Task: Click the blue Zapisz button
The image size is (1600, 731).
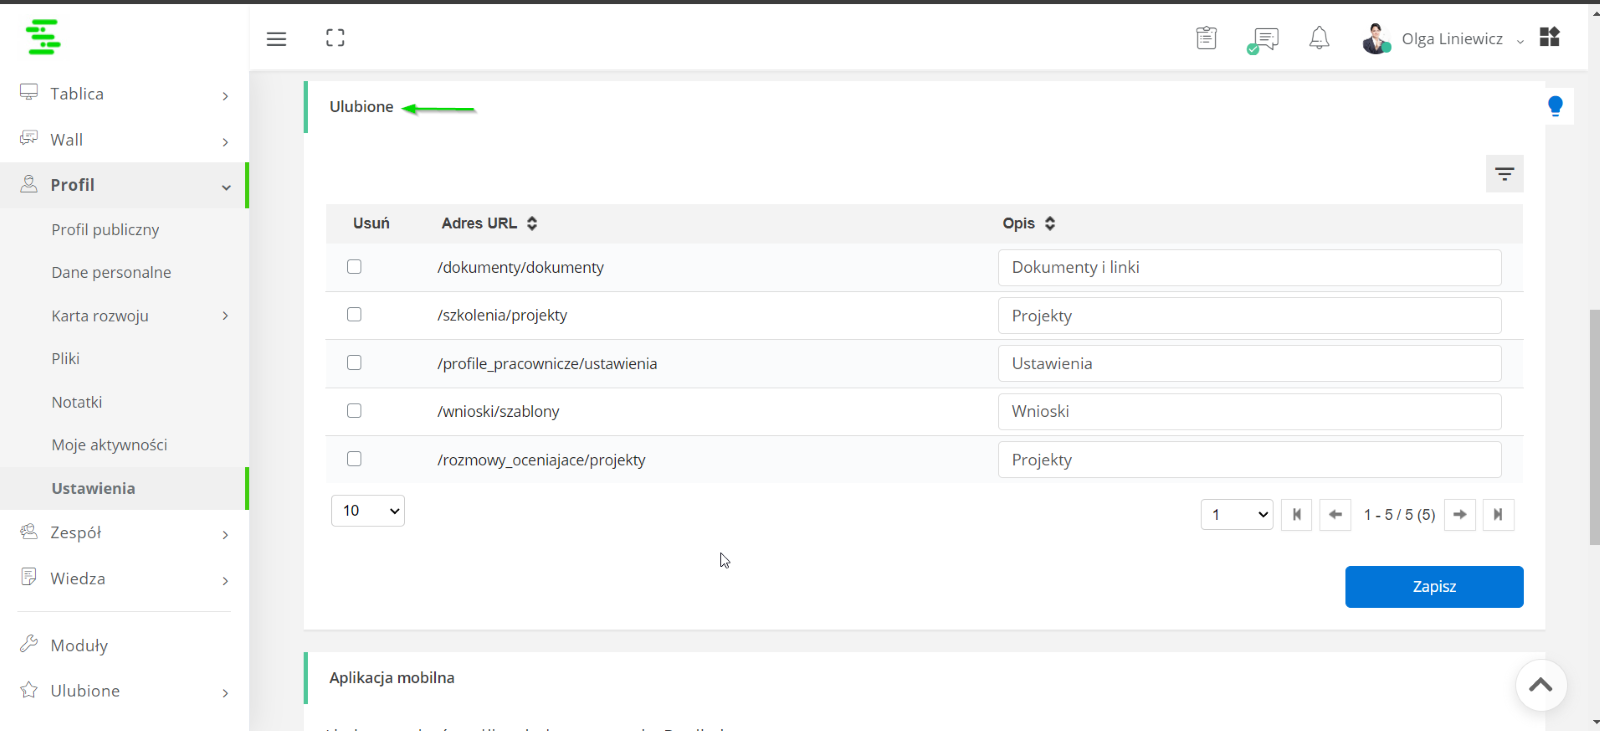Action: point(1434,587)
